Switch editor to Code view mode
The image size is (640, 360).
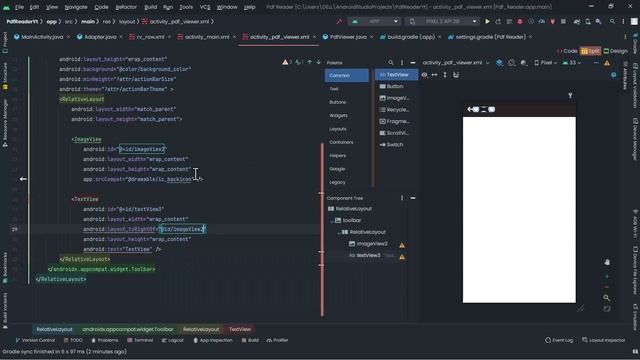tap(567, 51)
